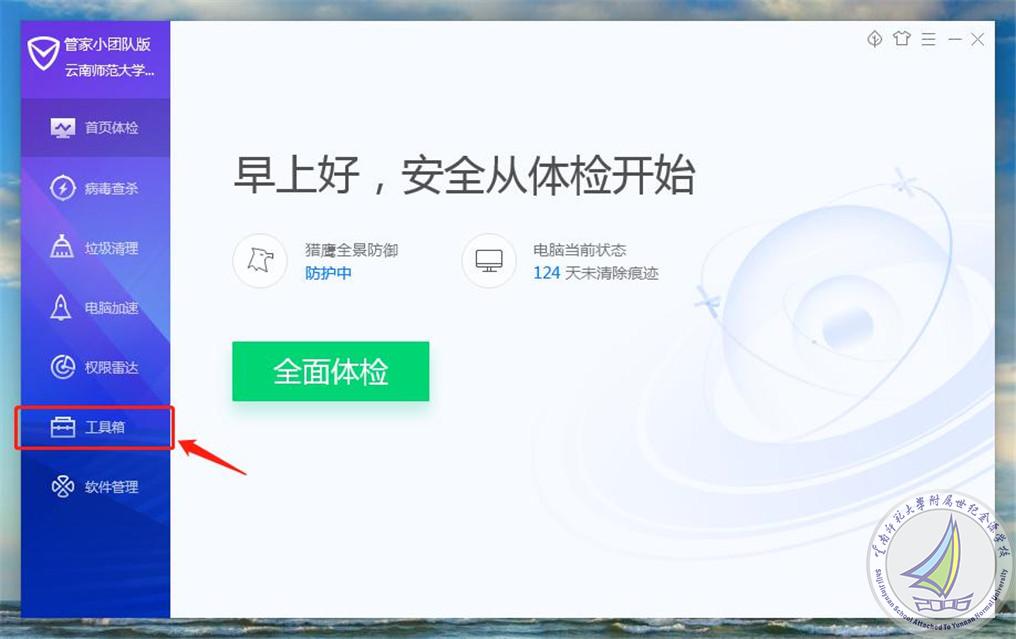1016x639 pixels.
Task: Open the main hamburger menu
Action: coord(929,40)
